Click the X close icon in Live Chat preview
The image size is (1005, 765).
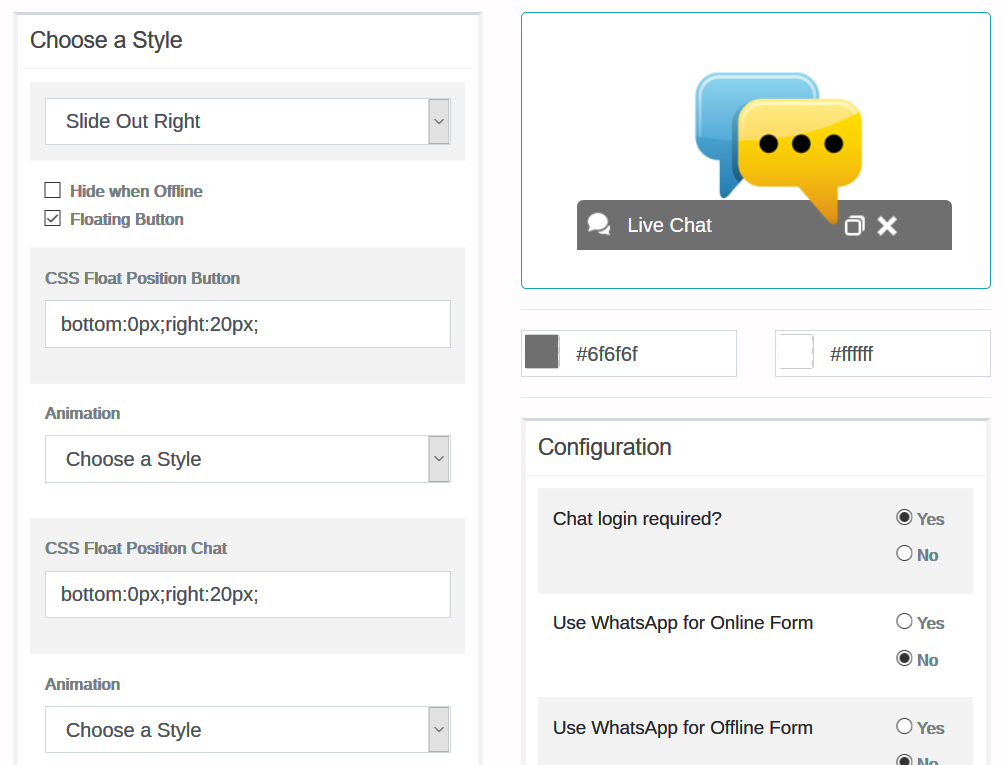pyautogui.click(x=887, y=226)
